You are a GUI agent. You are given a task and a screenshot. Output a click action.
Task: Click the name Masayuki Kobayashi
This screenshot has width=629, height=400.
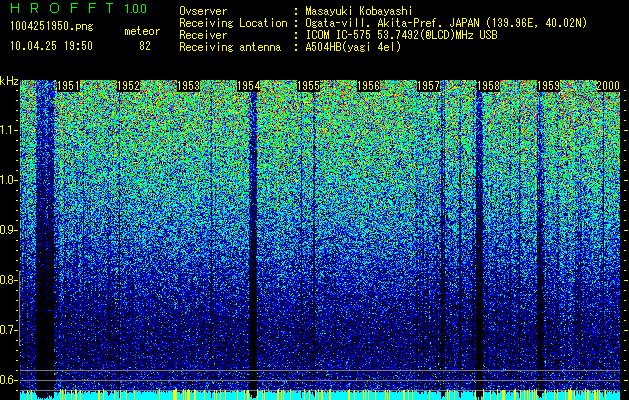359,11
